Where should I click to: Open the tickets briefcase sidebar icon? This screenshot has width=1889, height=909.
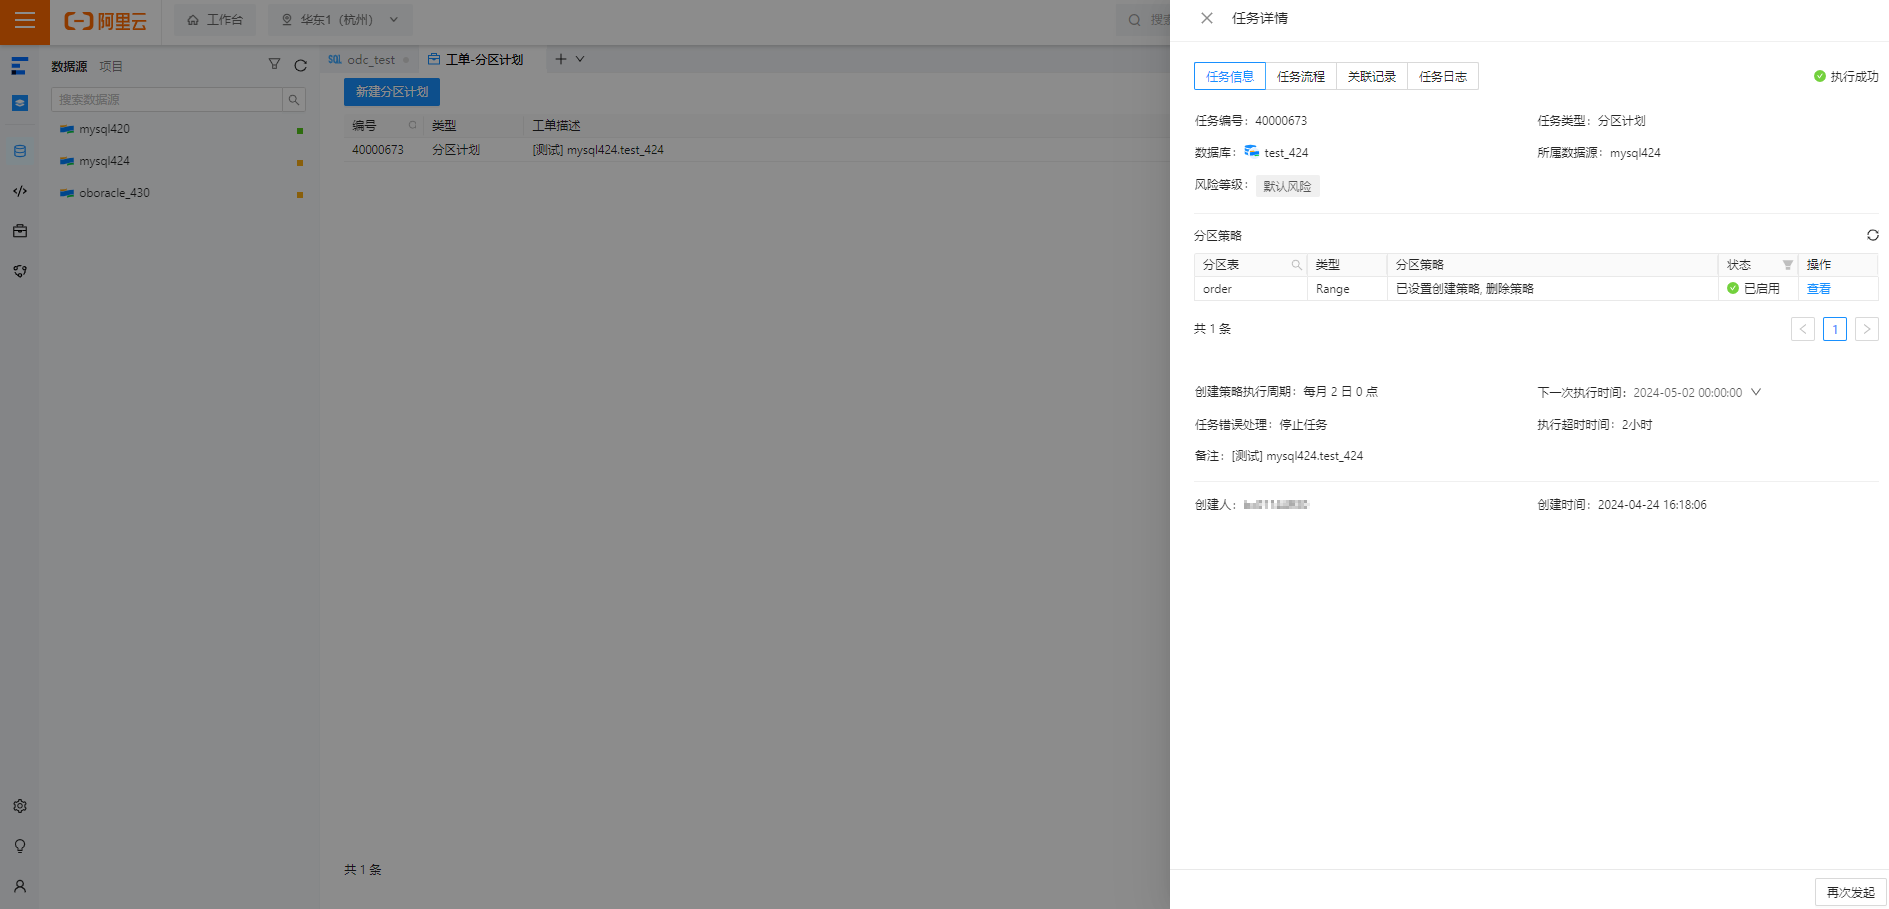[x=19, y=231]
